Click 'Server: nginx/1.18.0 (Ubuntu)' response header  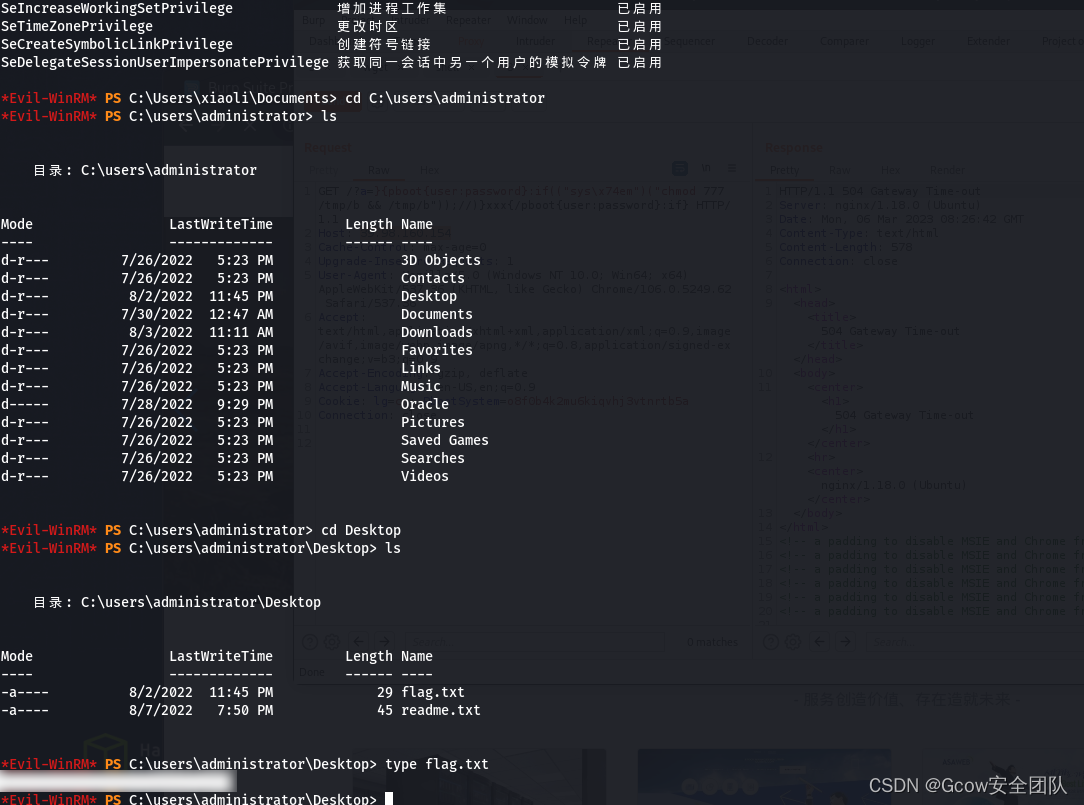point(880,205)
